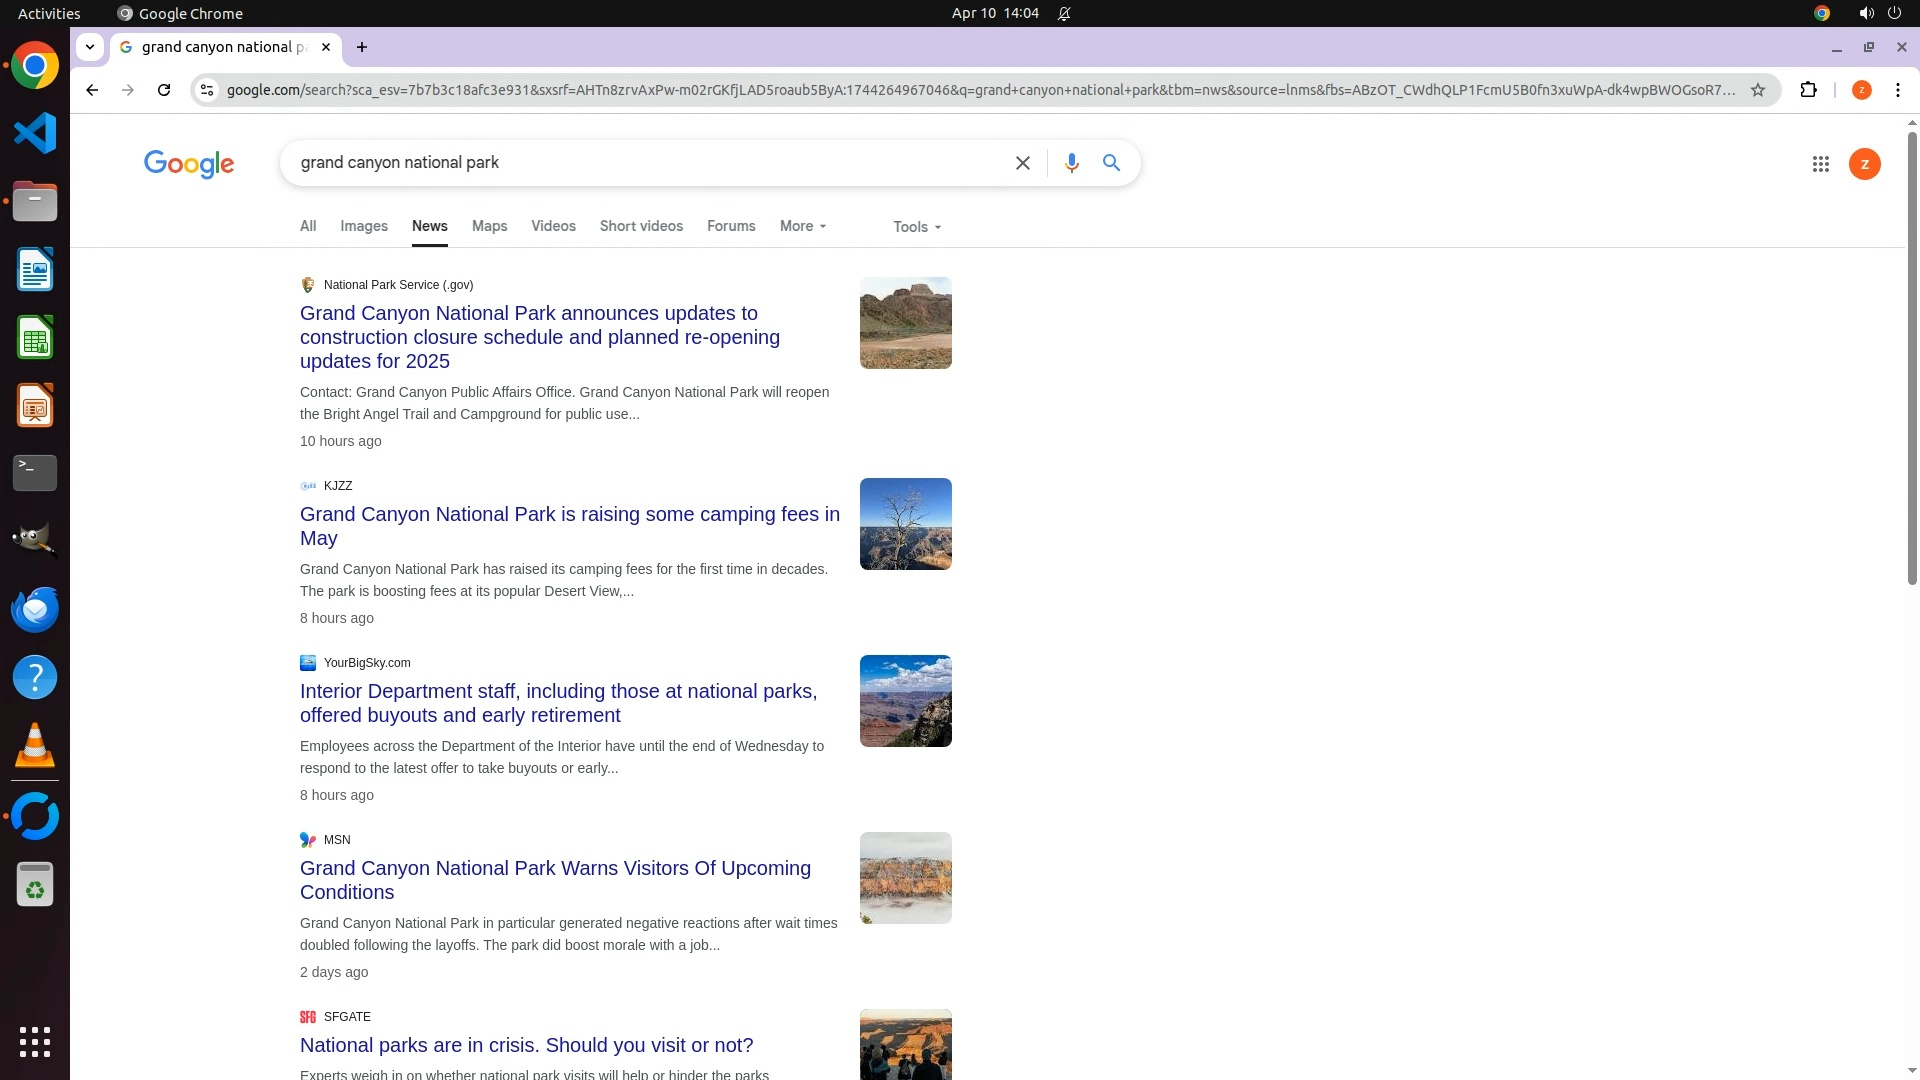The width and height of the screenshot is (1920, 1080).
Task: Clear the search box with X icon
Action: [x=1022, y=163]
